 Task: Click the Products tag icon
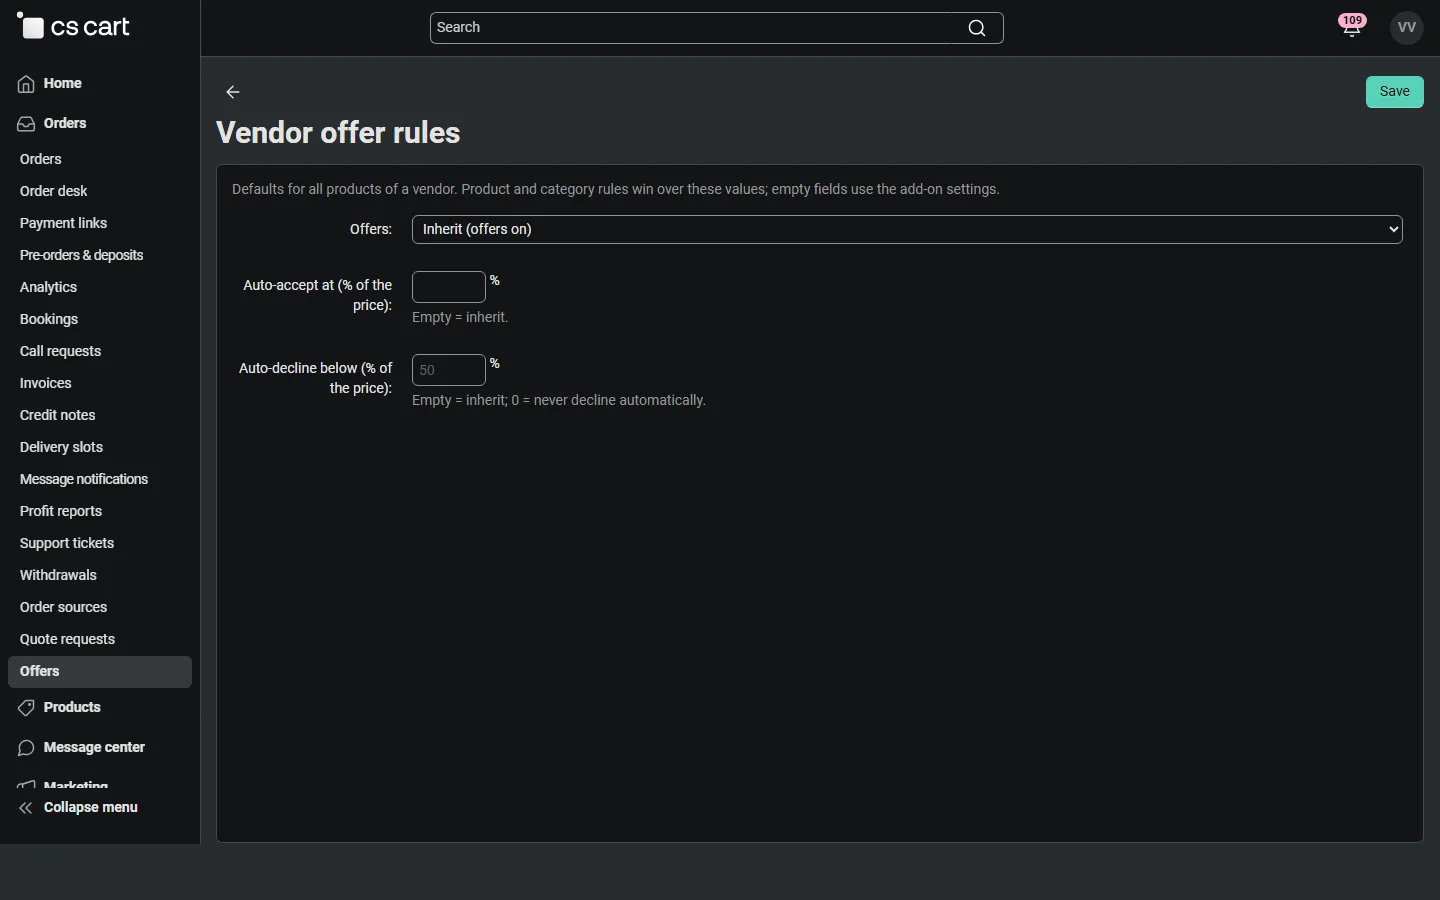tap(26, 708)
